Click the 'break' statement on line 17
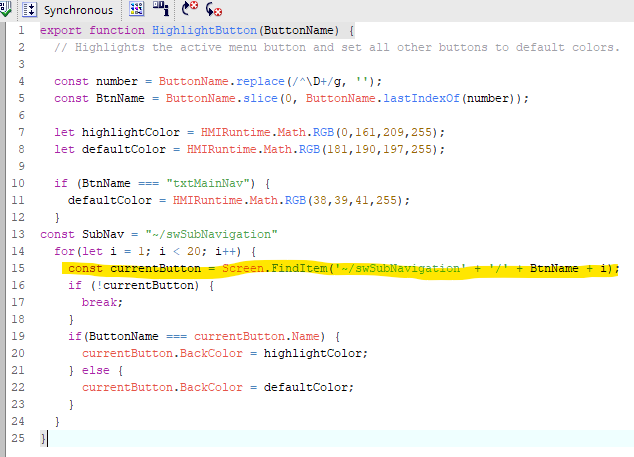The image size is (634, 457). [x=100, y=303]
